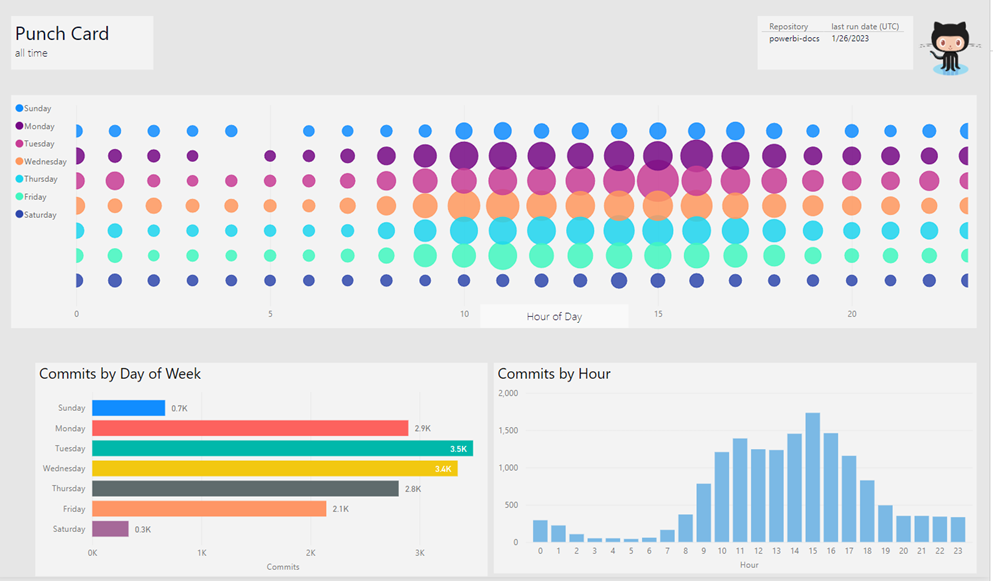Click the Commits by Hour chart title
This screenshot has height=581, width=994.
(554, 374)
